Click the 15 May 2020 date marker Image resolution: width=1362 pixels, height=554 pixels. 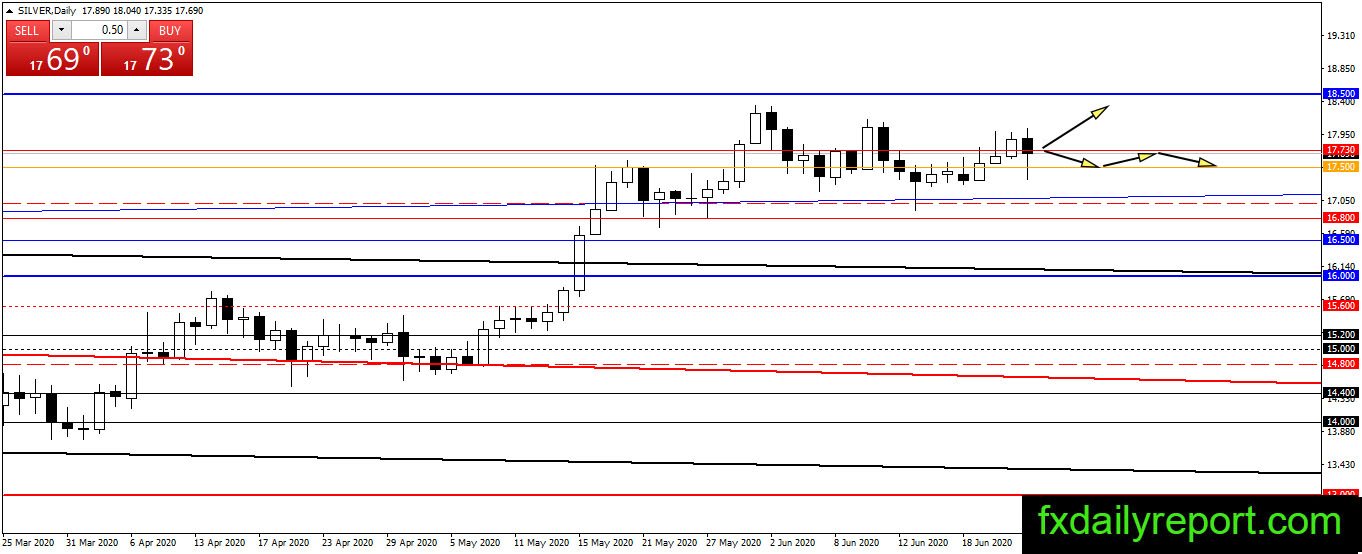606,542
